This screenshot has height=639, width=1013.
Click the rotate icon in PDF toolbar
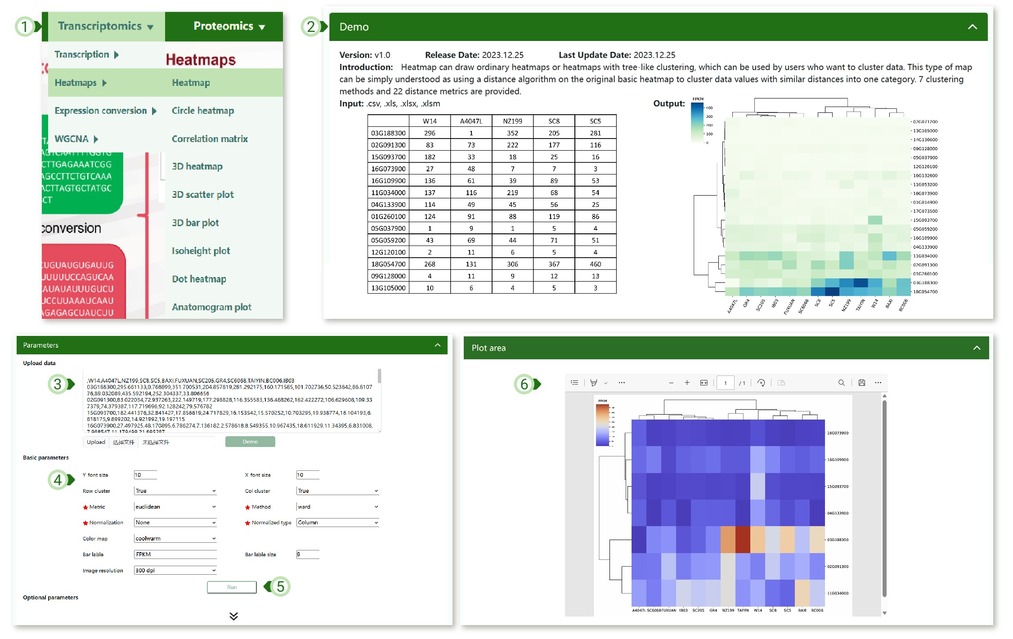(x=761, y=382)
